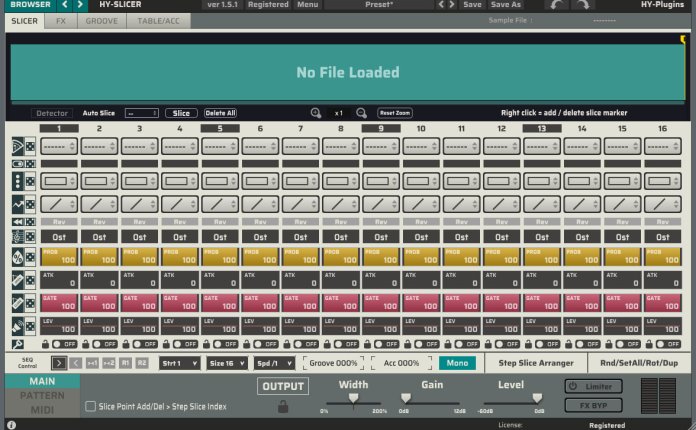Open the Auto Slice dropdown
Viewport: 696px width, 430px height.
tap(142, 113)
